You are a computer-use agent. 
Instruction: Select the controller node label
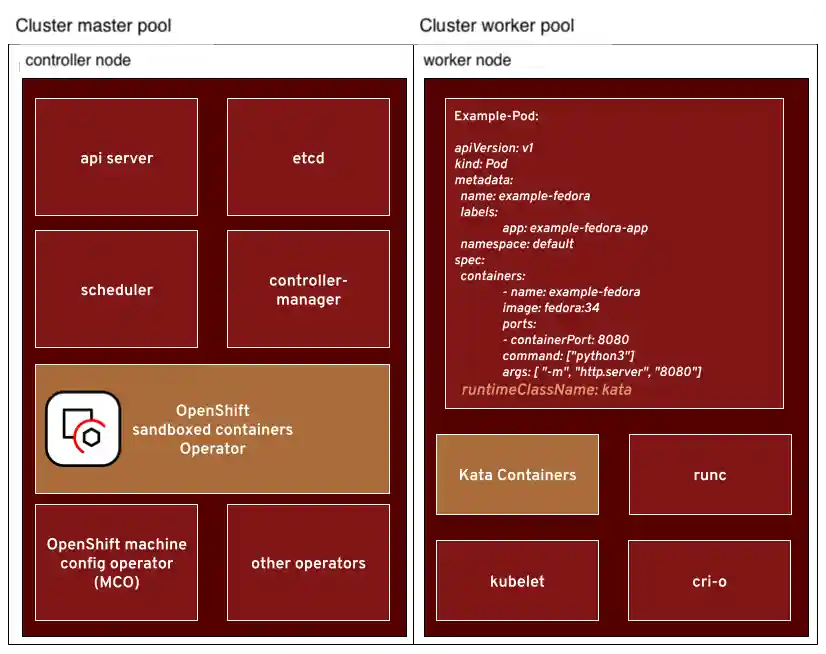point(78,60)
